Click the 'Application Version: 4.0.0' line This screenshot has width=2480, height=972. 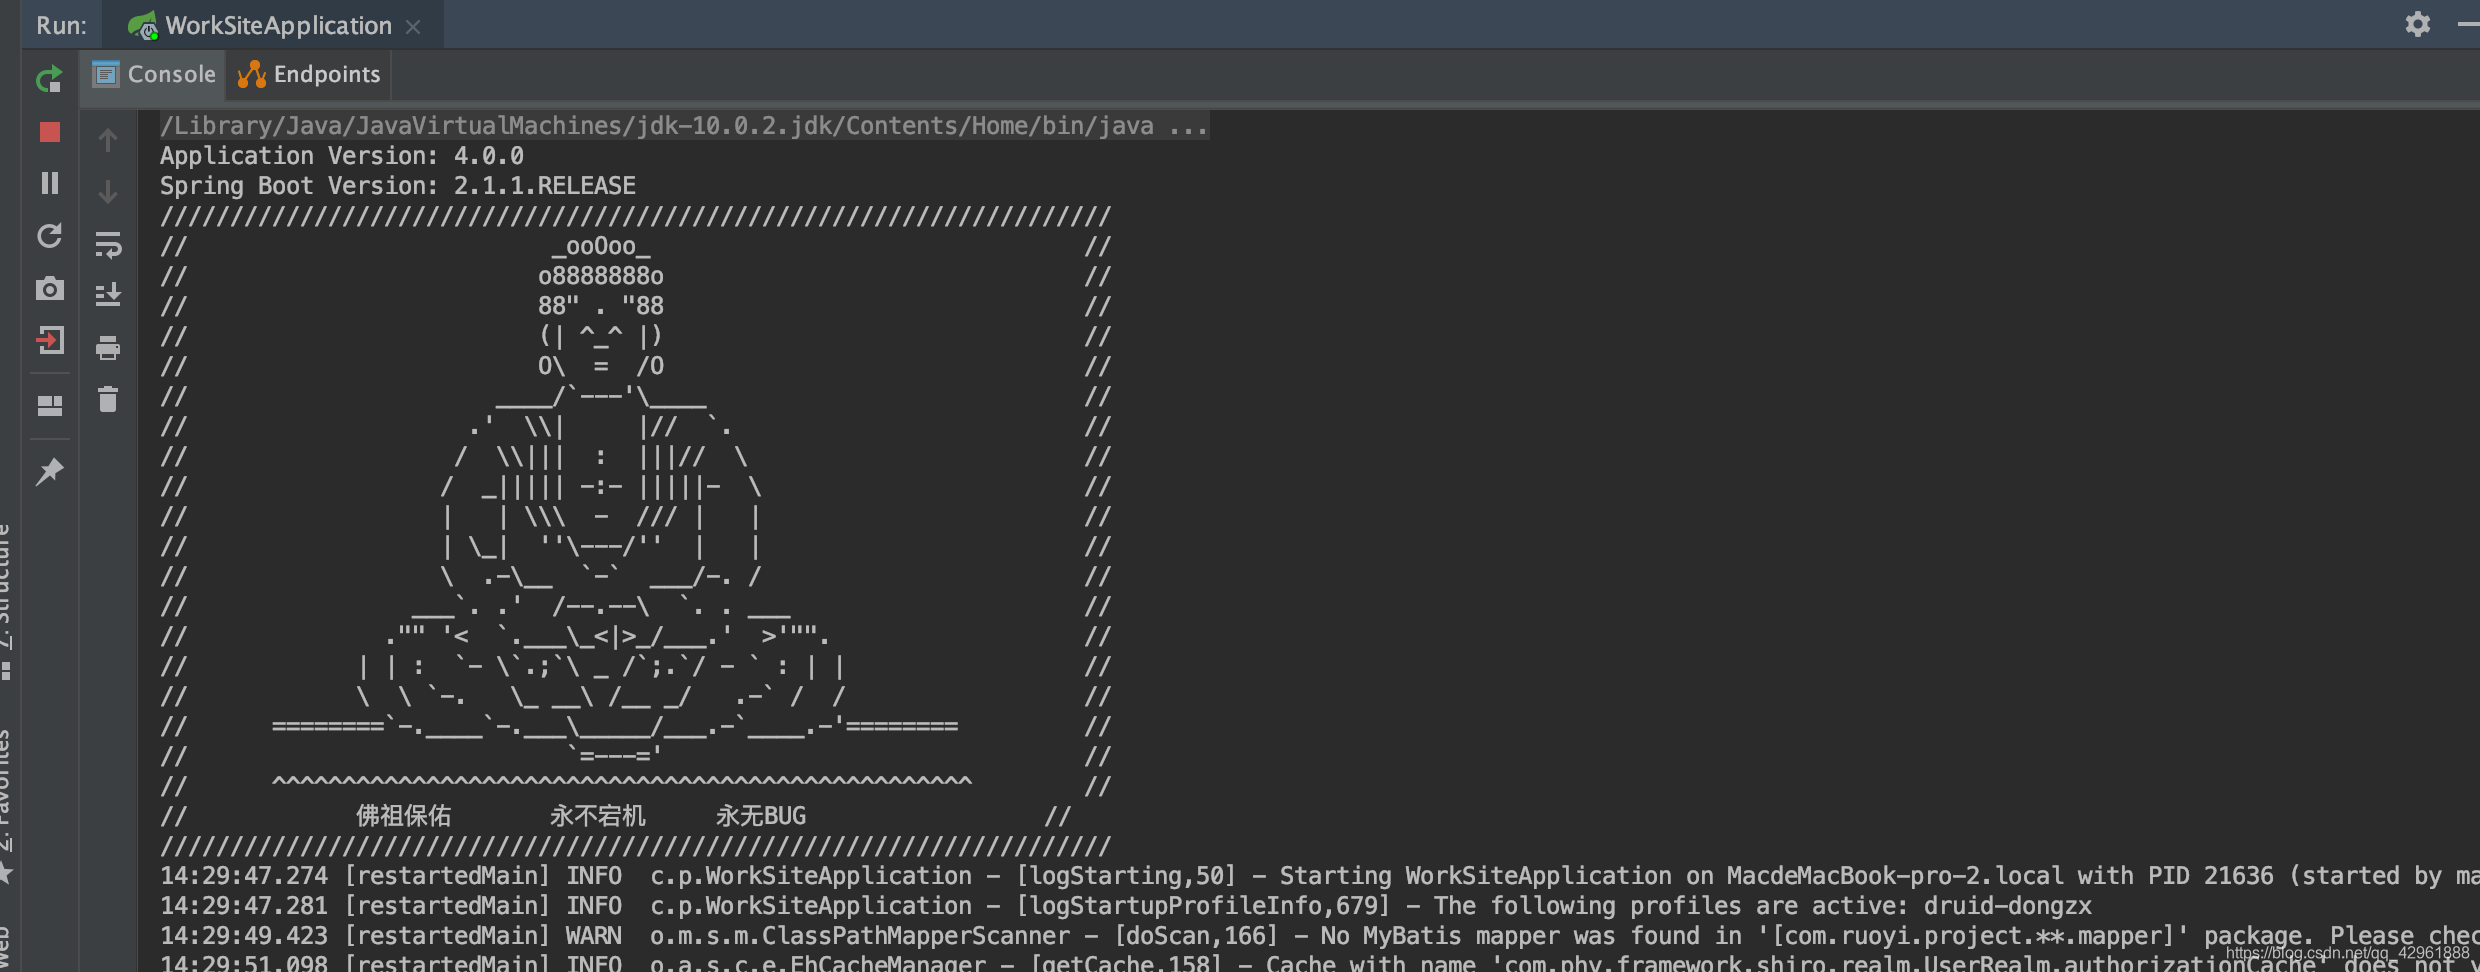pyautogui.click(x=342, y=156)
